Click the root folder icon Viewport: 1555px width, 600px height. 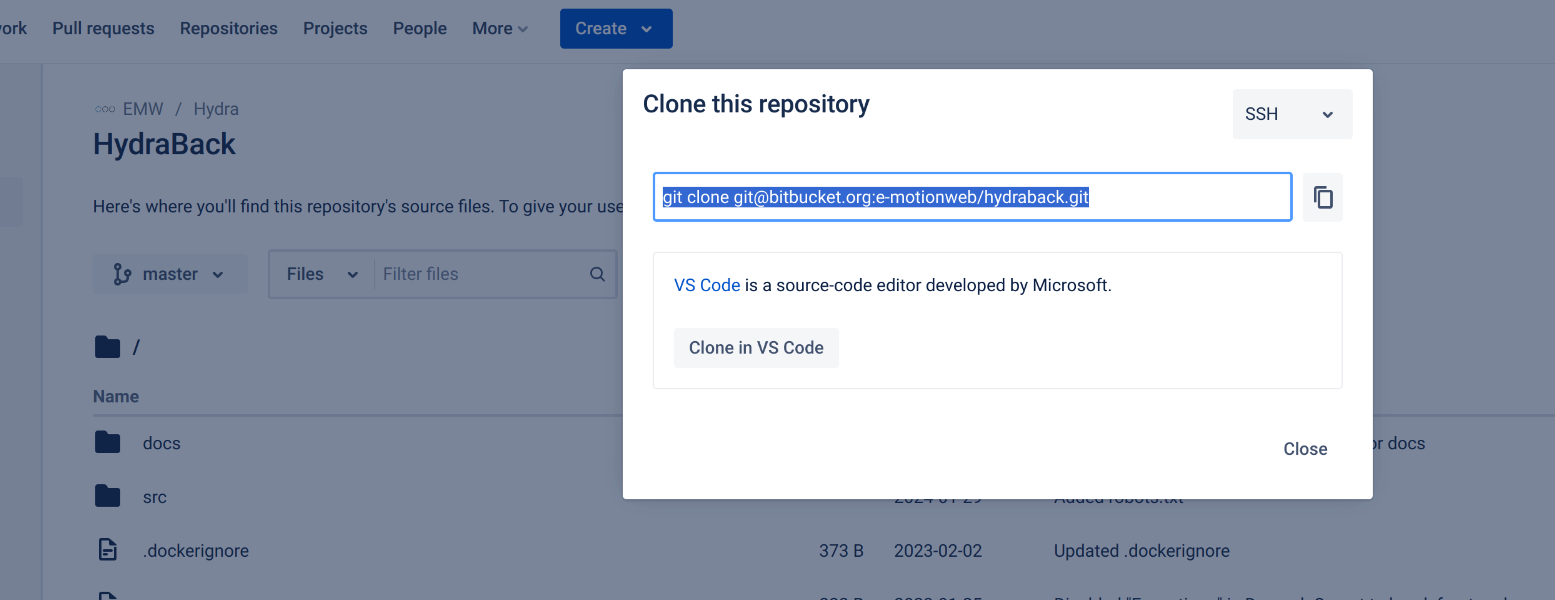pos(107,347)
